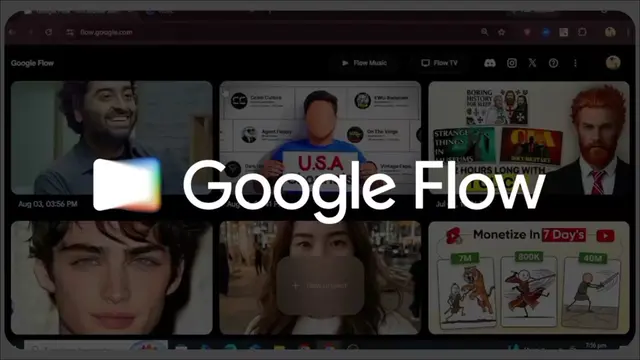Click the New project plus button

click(320, 286)
